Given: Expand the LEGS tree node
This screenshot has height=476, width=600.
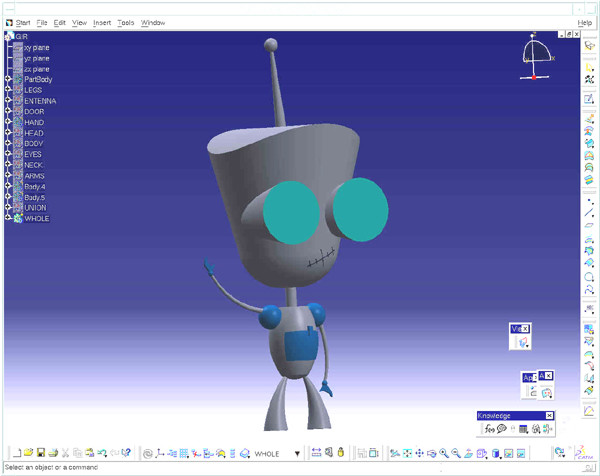Looking at the screenshot, I should click(x=8, y=89).
